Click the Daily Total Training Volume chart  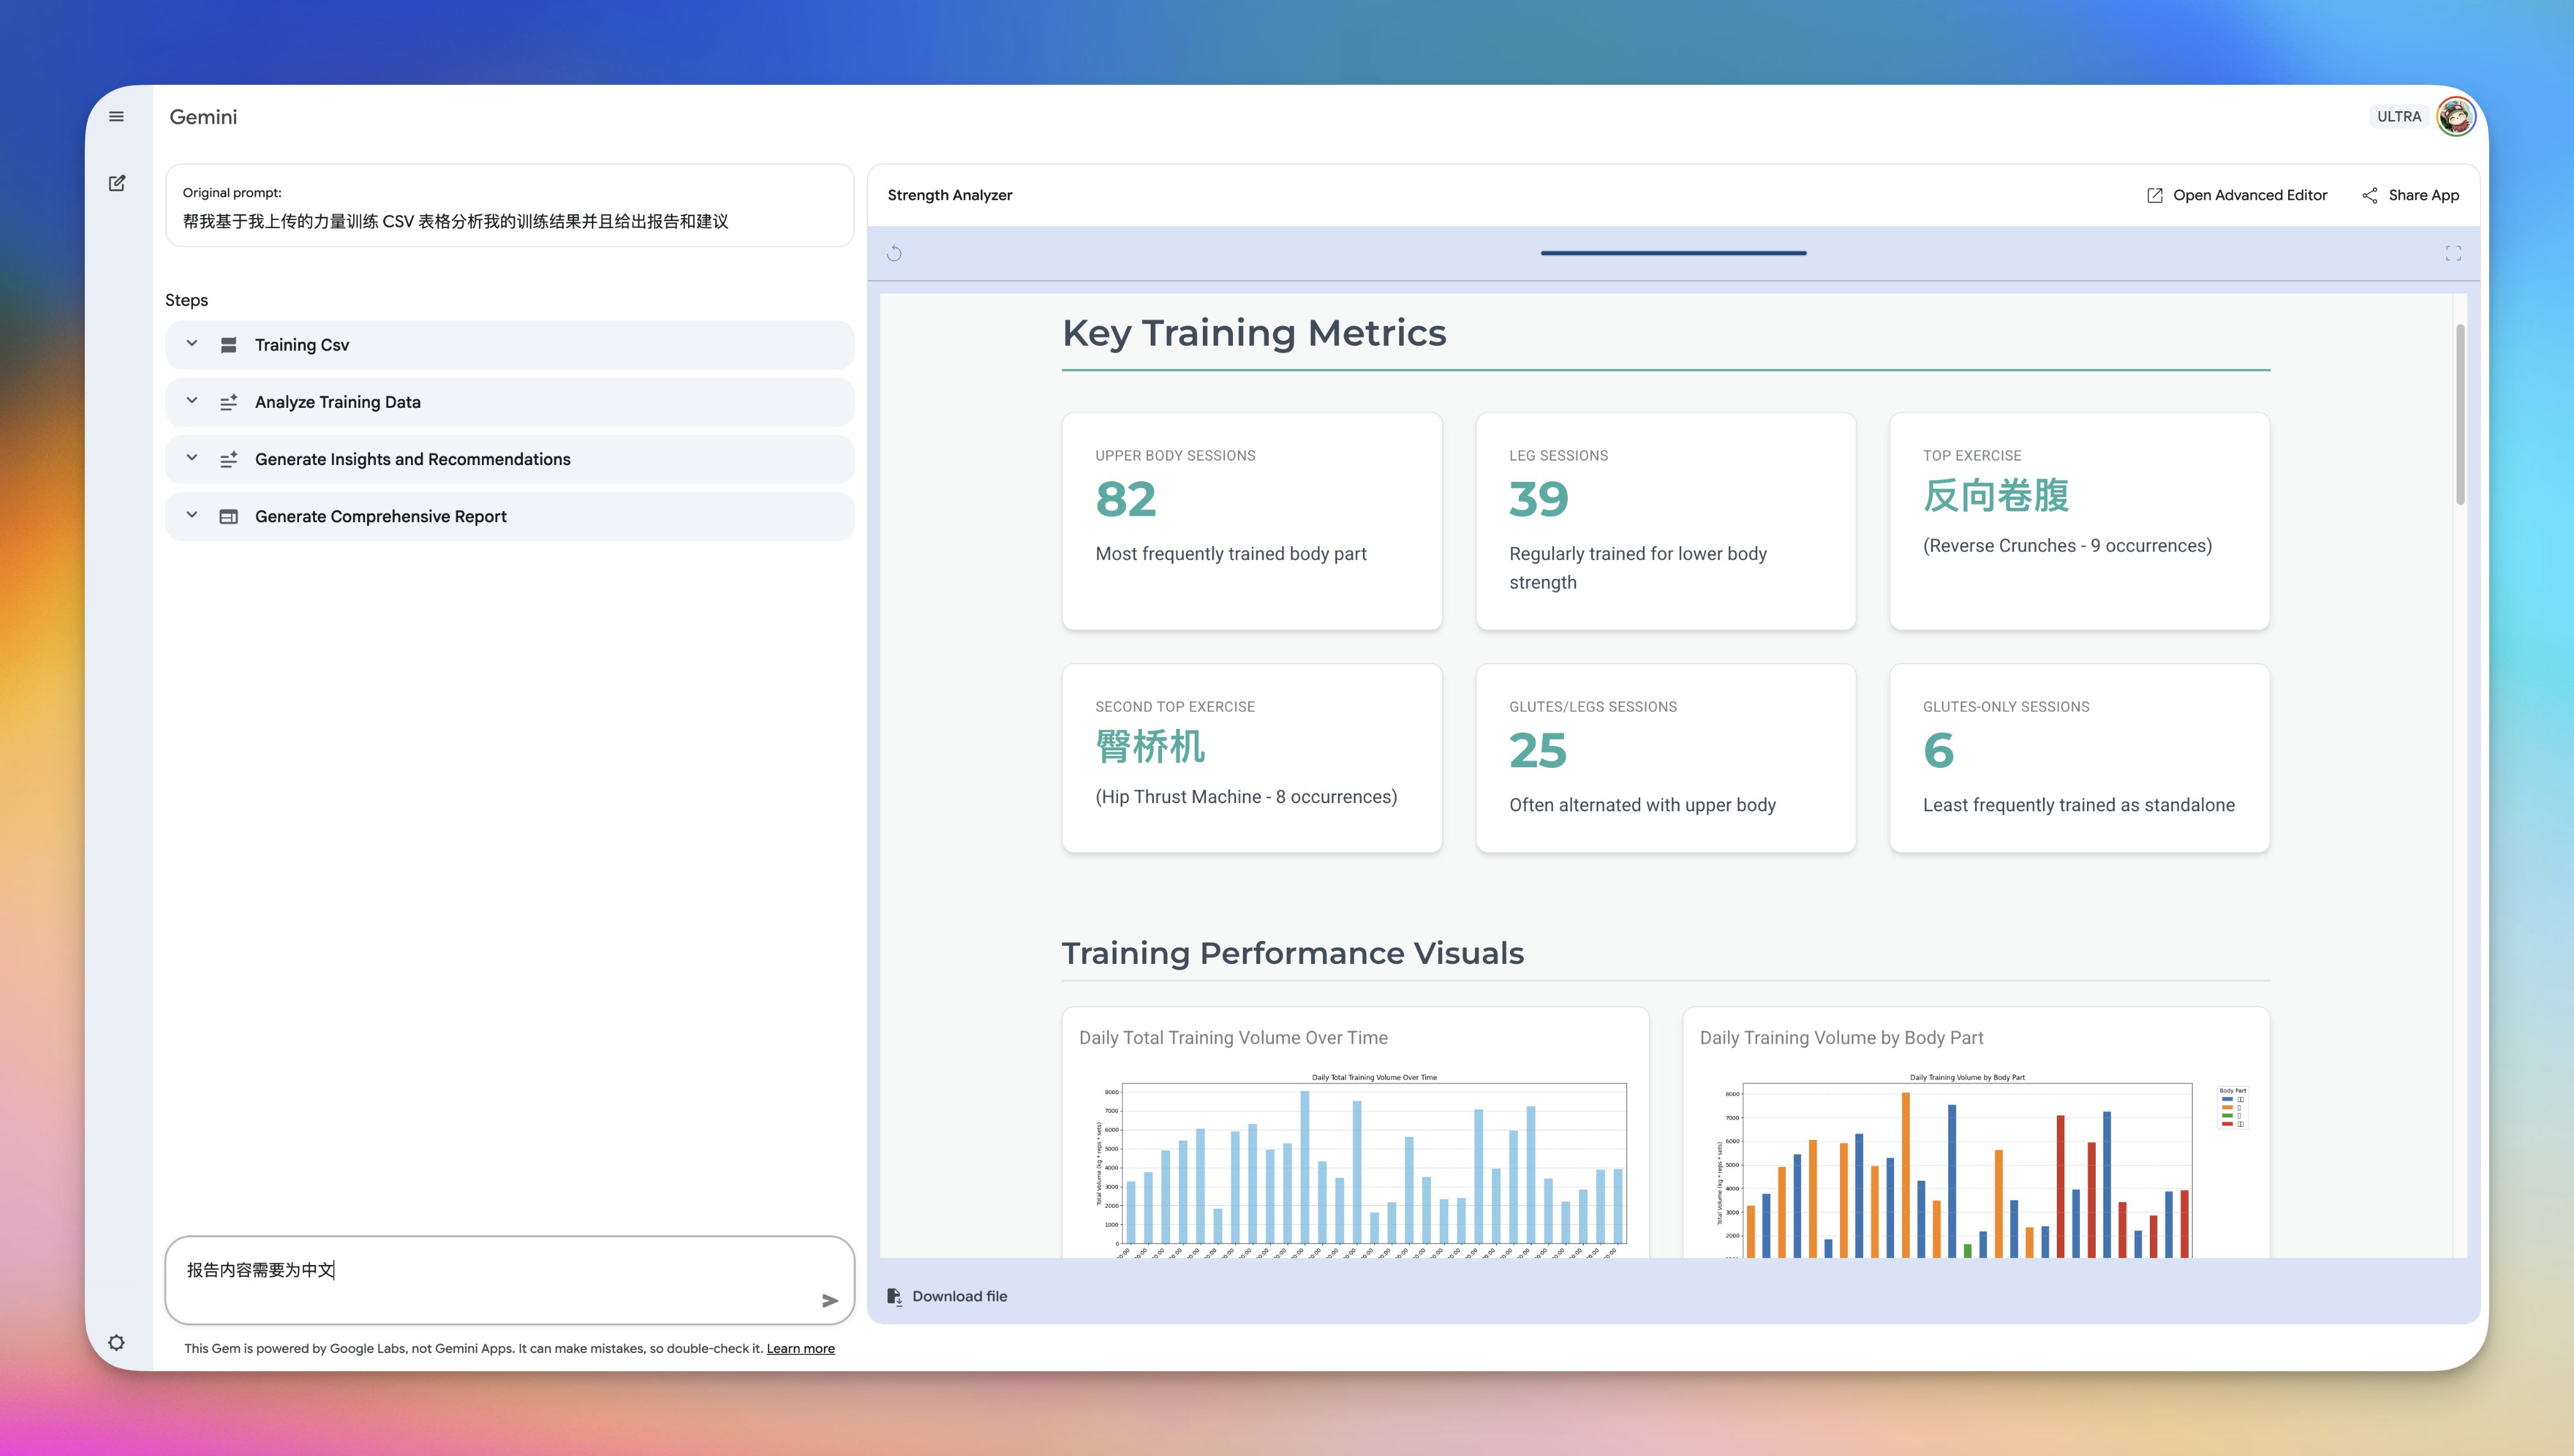point(1373,1165)
